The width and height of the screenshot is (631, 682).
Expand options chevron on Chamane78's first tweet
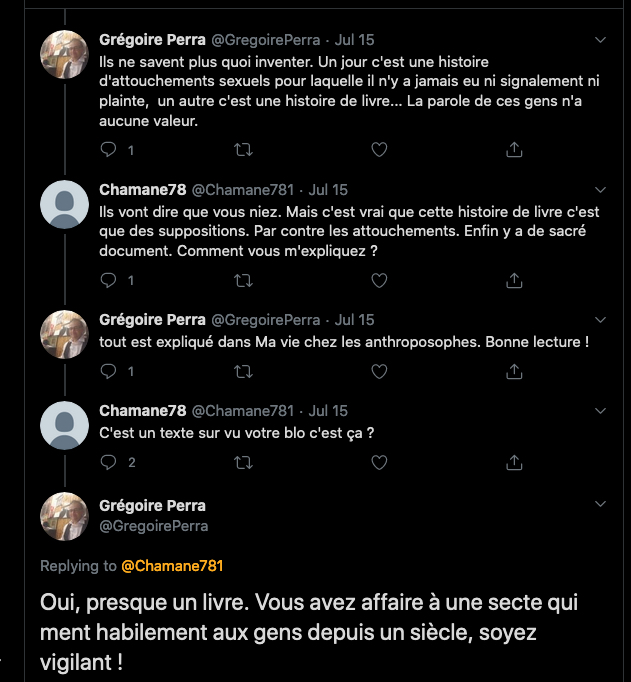(x=601, y=189)
